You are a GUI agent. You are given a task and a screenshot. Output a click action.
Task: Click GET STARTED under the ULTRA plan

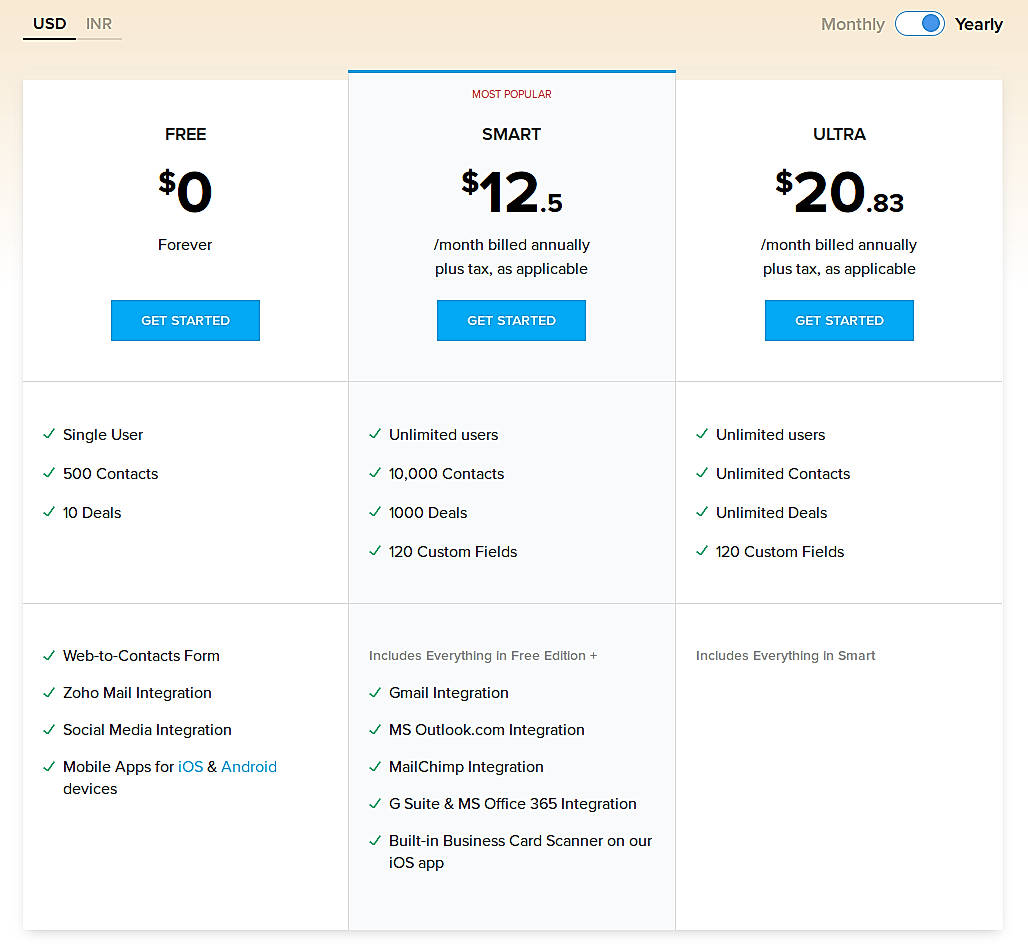pyautogui.click(x=839, y=320)
